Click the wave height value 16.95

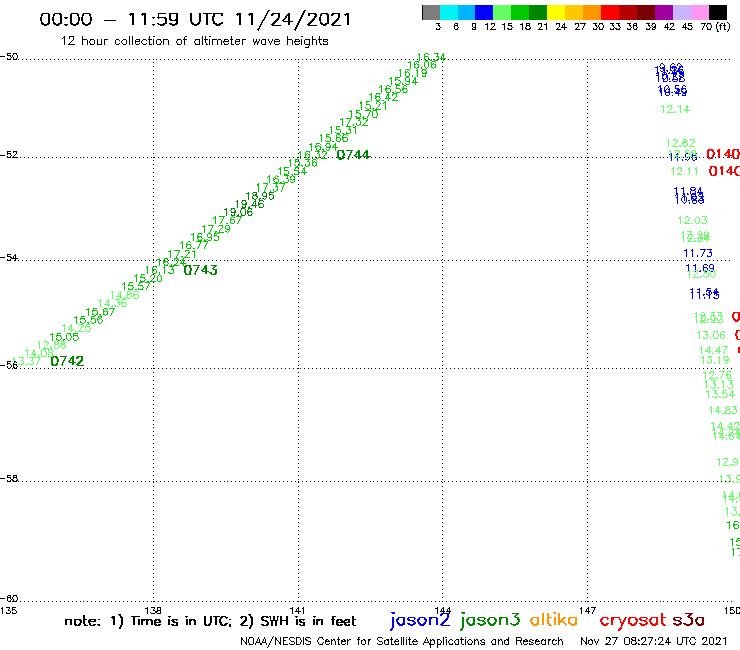(x=205, y=237)
